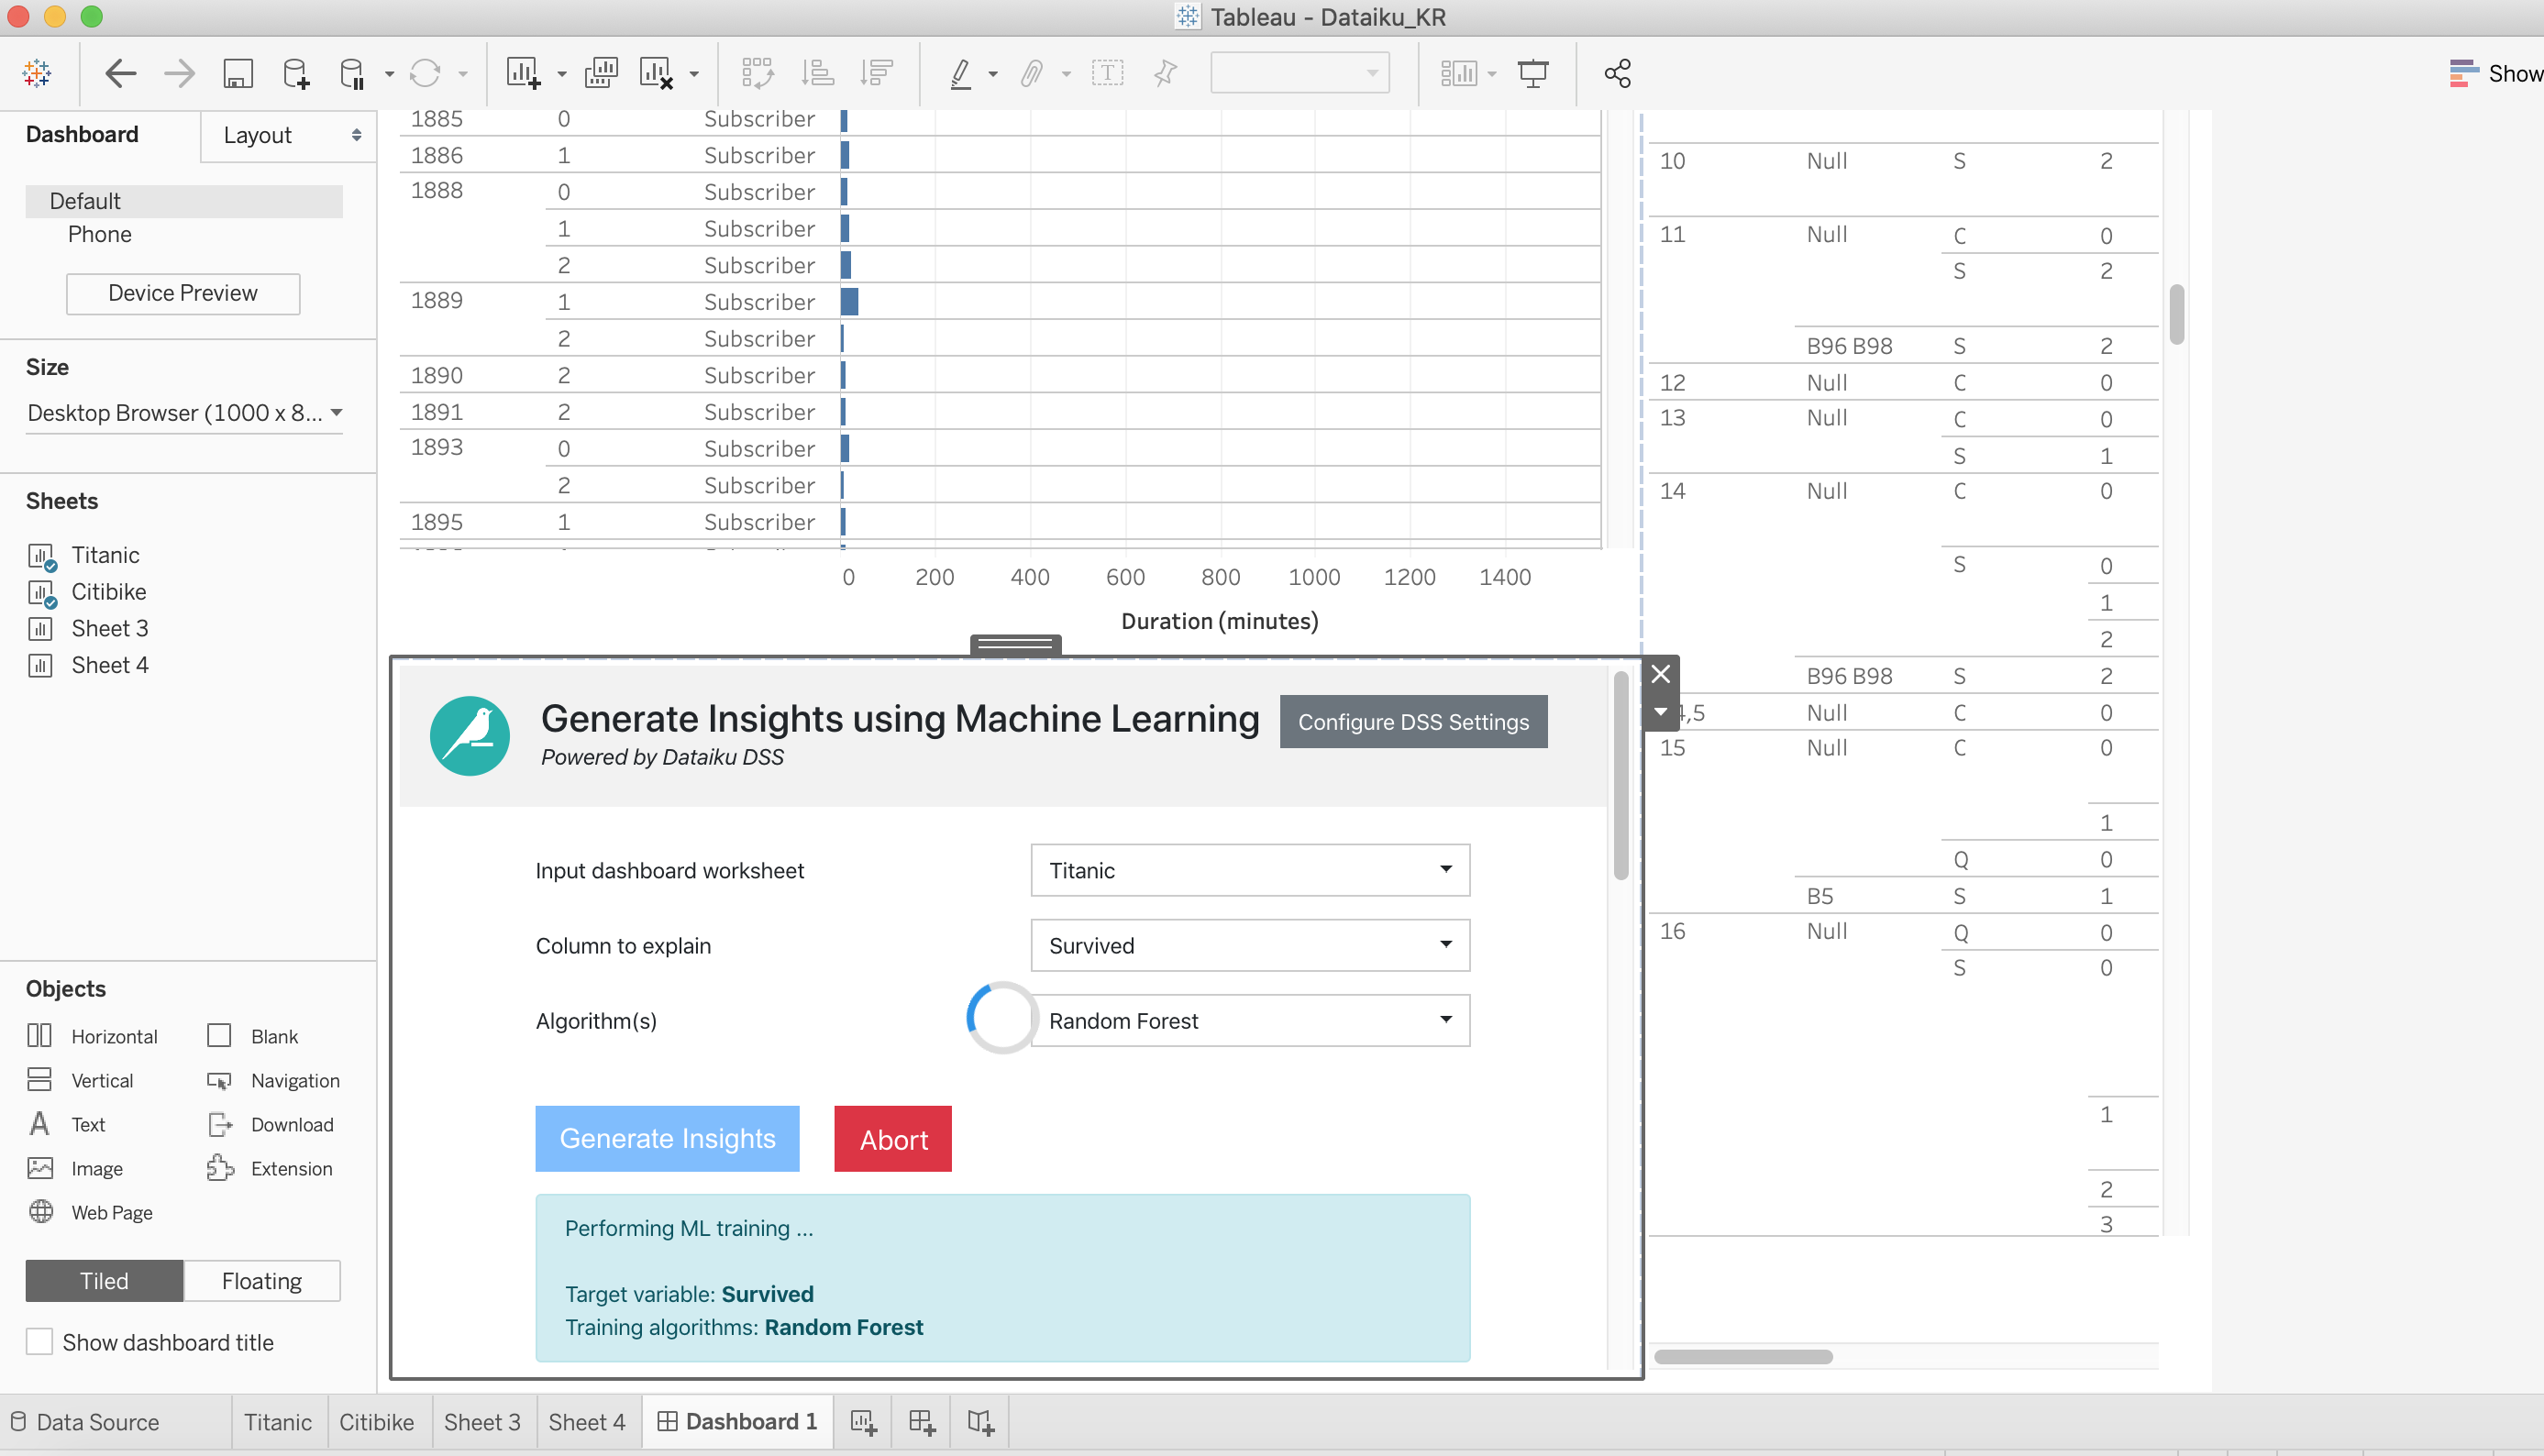Switch to the Sheet 3 tab
The width and height of the screenshot is (2544, 1456).
(482, 1422)
